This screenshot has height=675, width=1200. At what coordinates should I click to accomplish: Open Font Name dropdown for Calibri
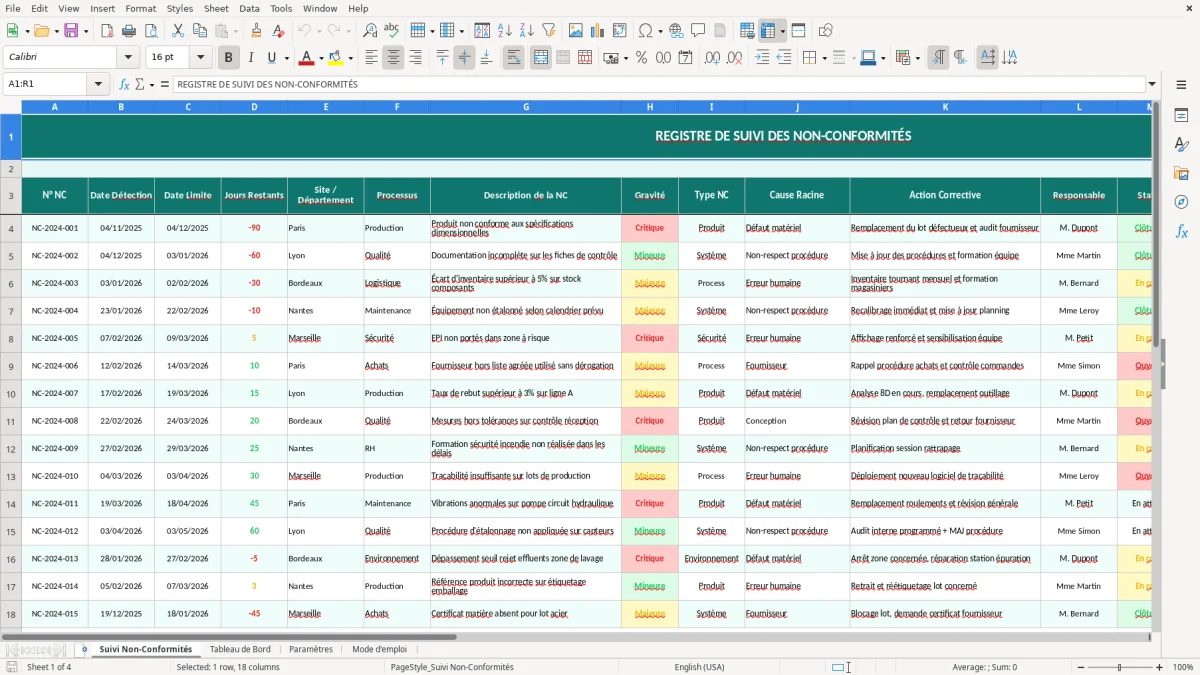coord(127,58)
